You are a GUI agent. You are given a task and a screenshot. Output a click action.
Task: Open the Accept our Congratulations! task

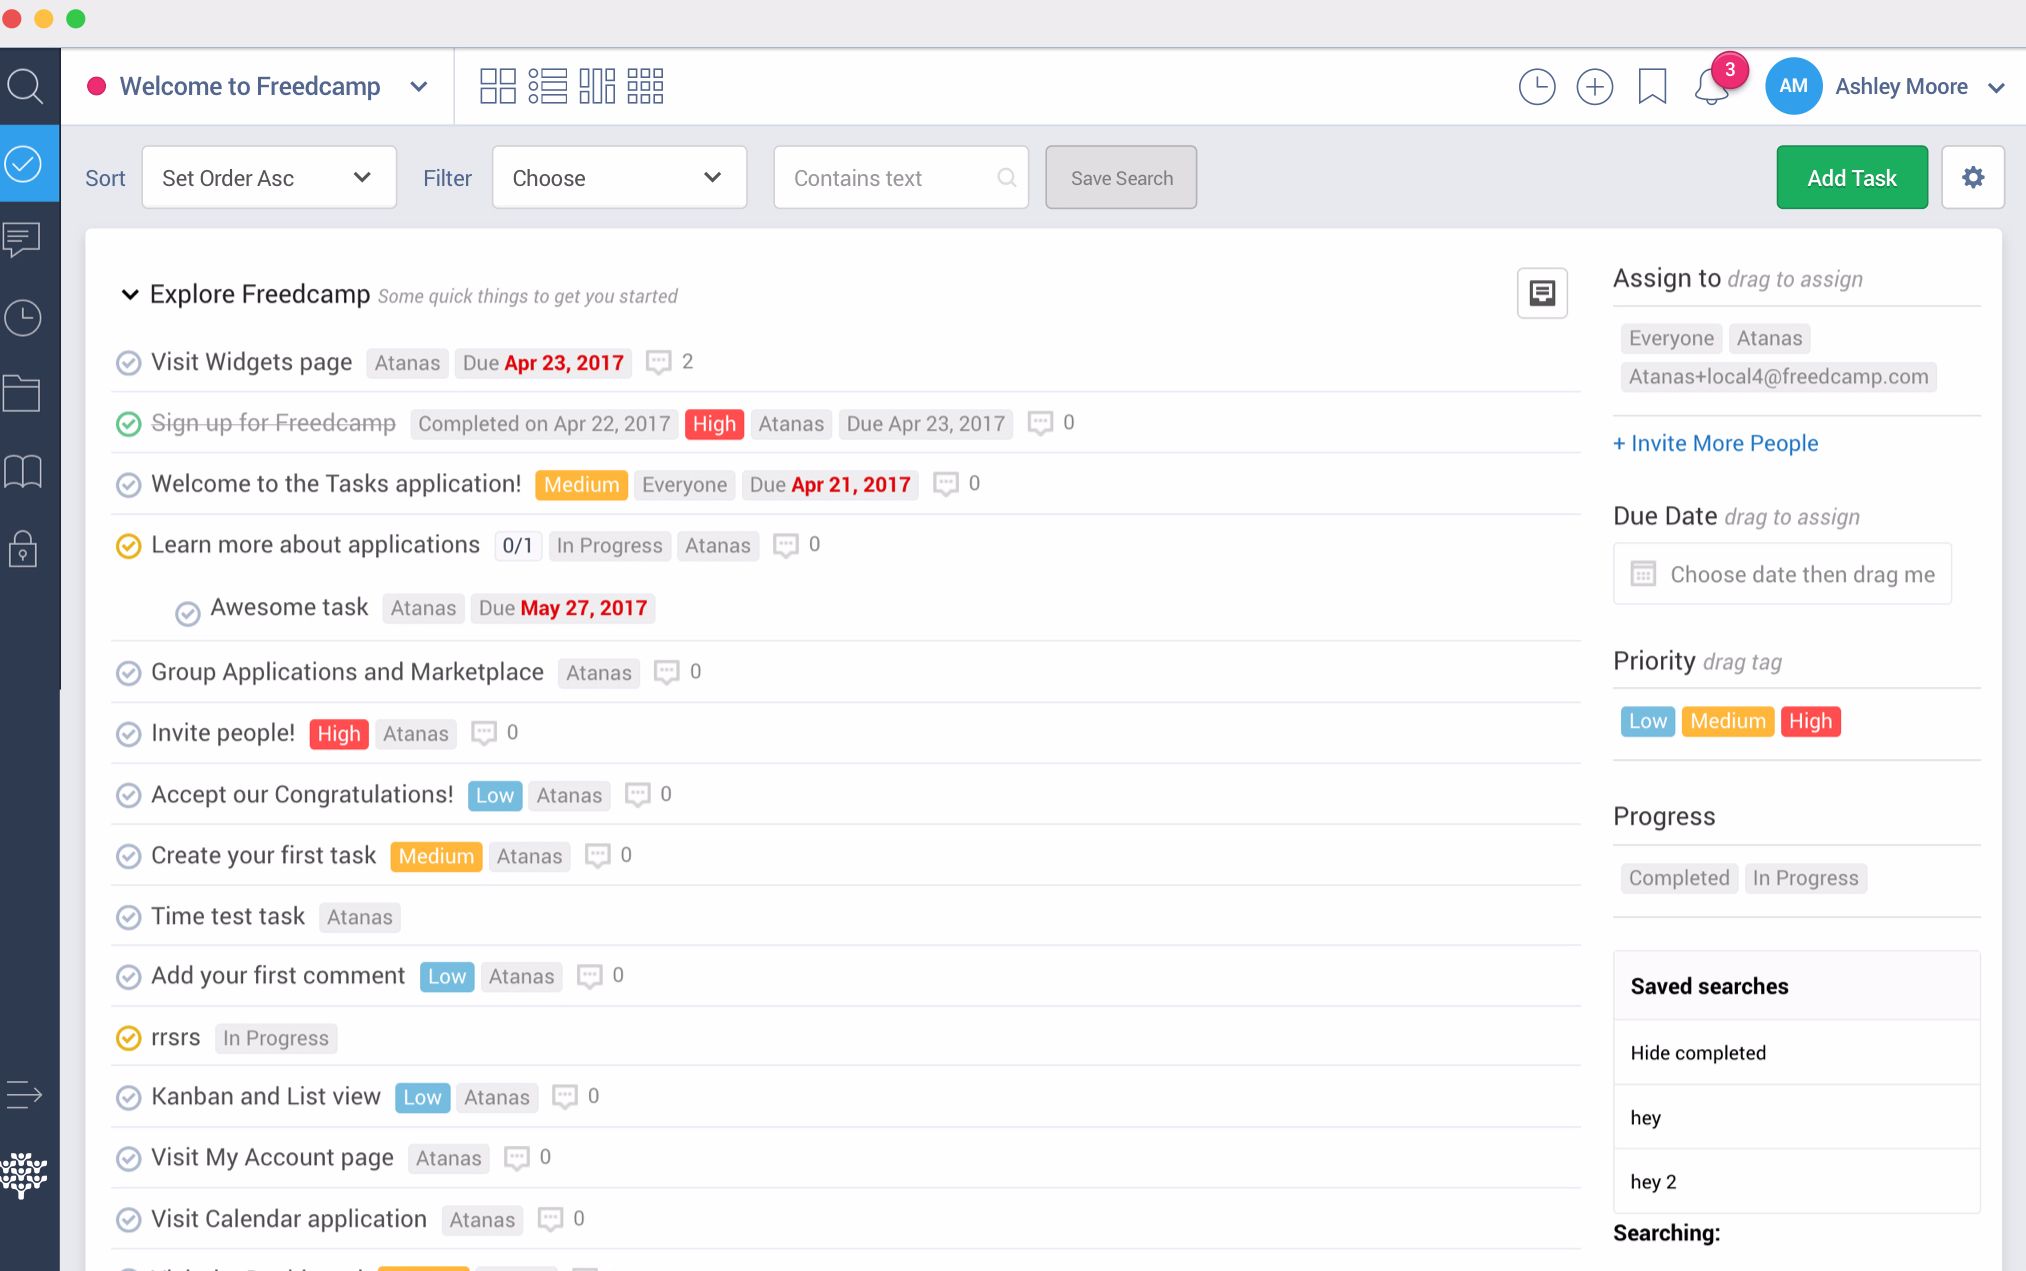[302, 795]
